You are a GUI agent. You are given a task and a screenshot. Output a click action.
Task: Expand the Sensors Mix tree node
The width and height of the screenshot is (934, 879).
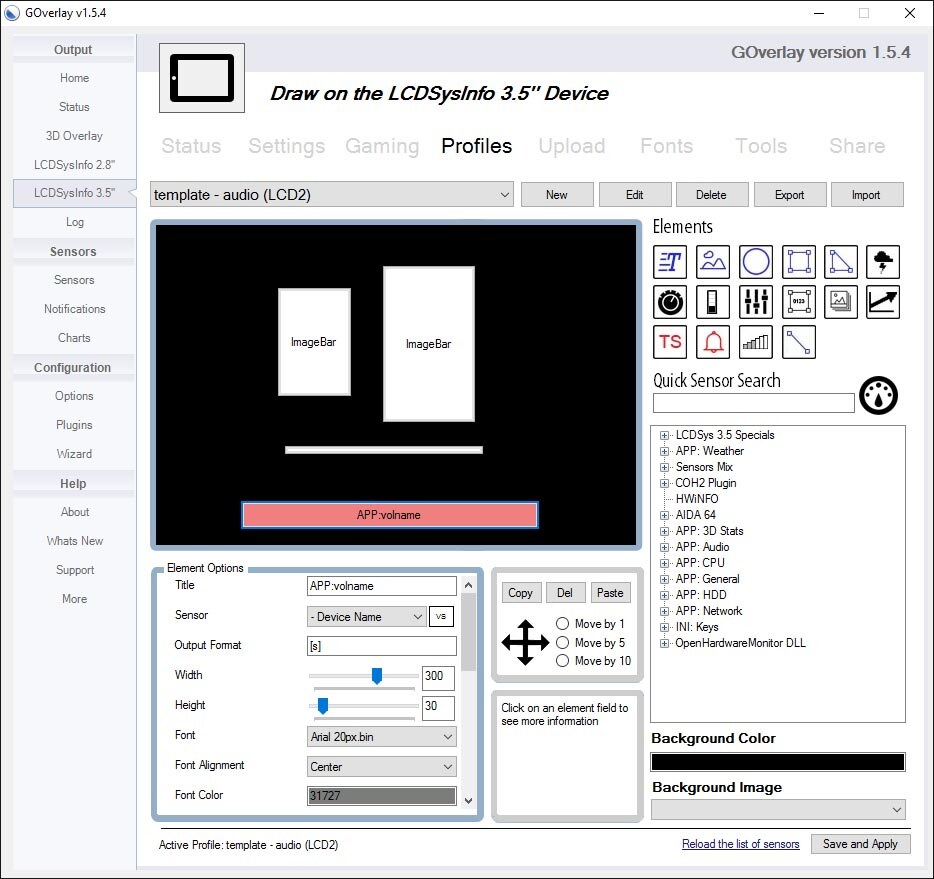pos(664,467)
